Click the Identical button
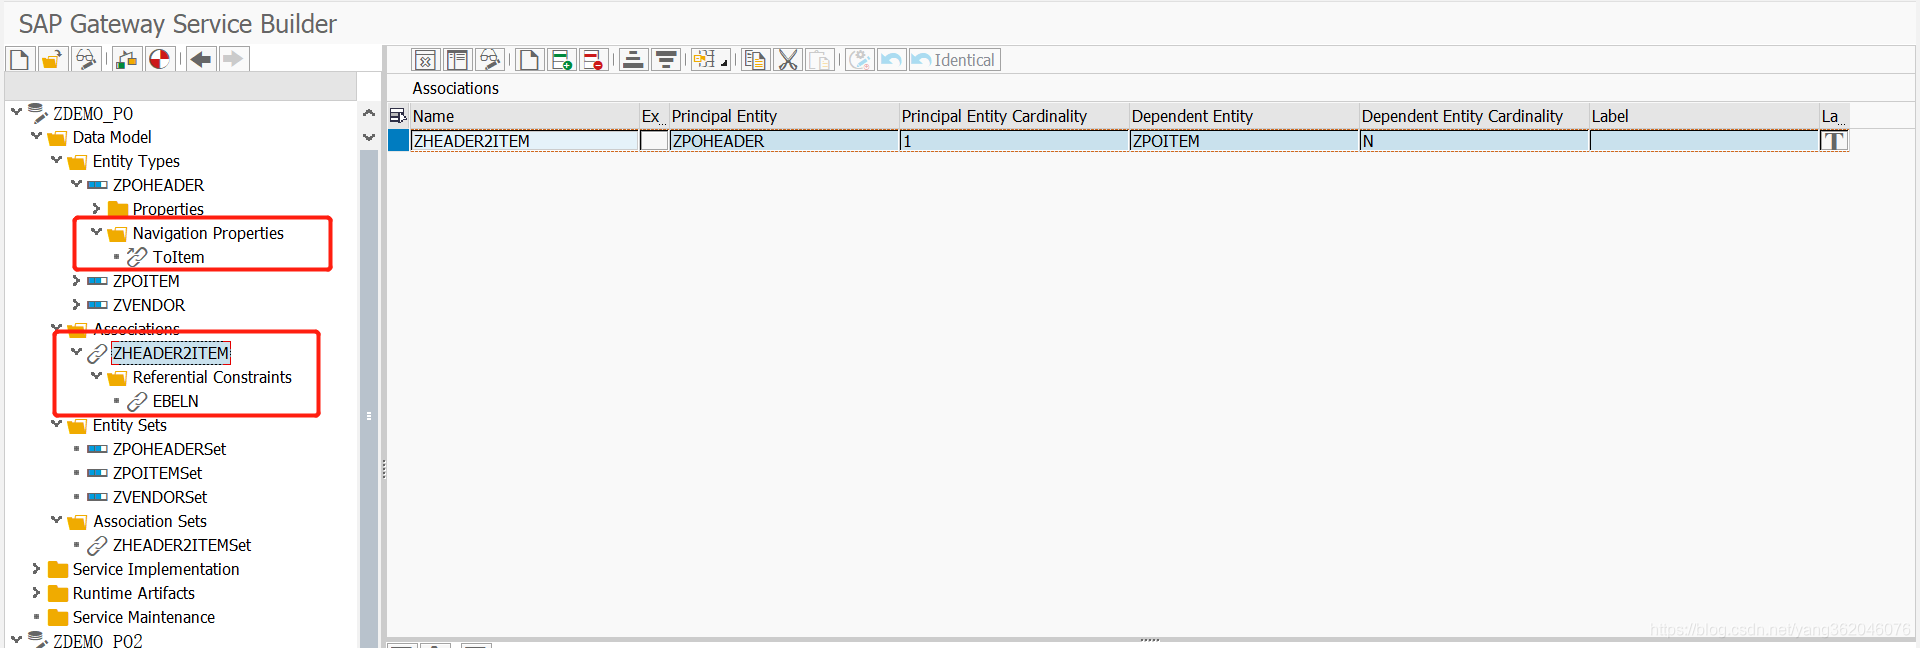1920x648 pixels. [x=954, y=61]
